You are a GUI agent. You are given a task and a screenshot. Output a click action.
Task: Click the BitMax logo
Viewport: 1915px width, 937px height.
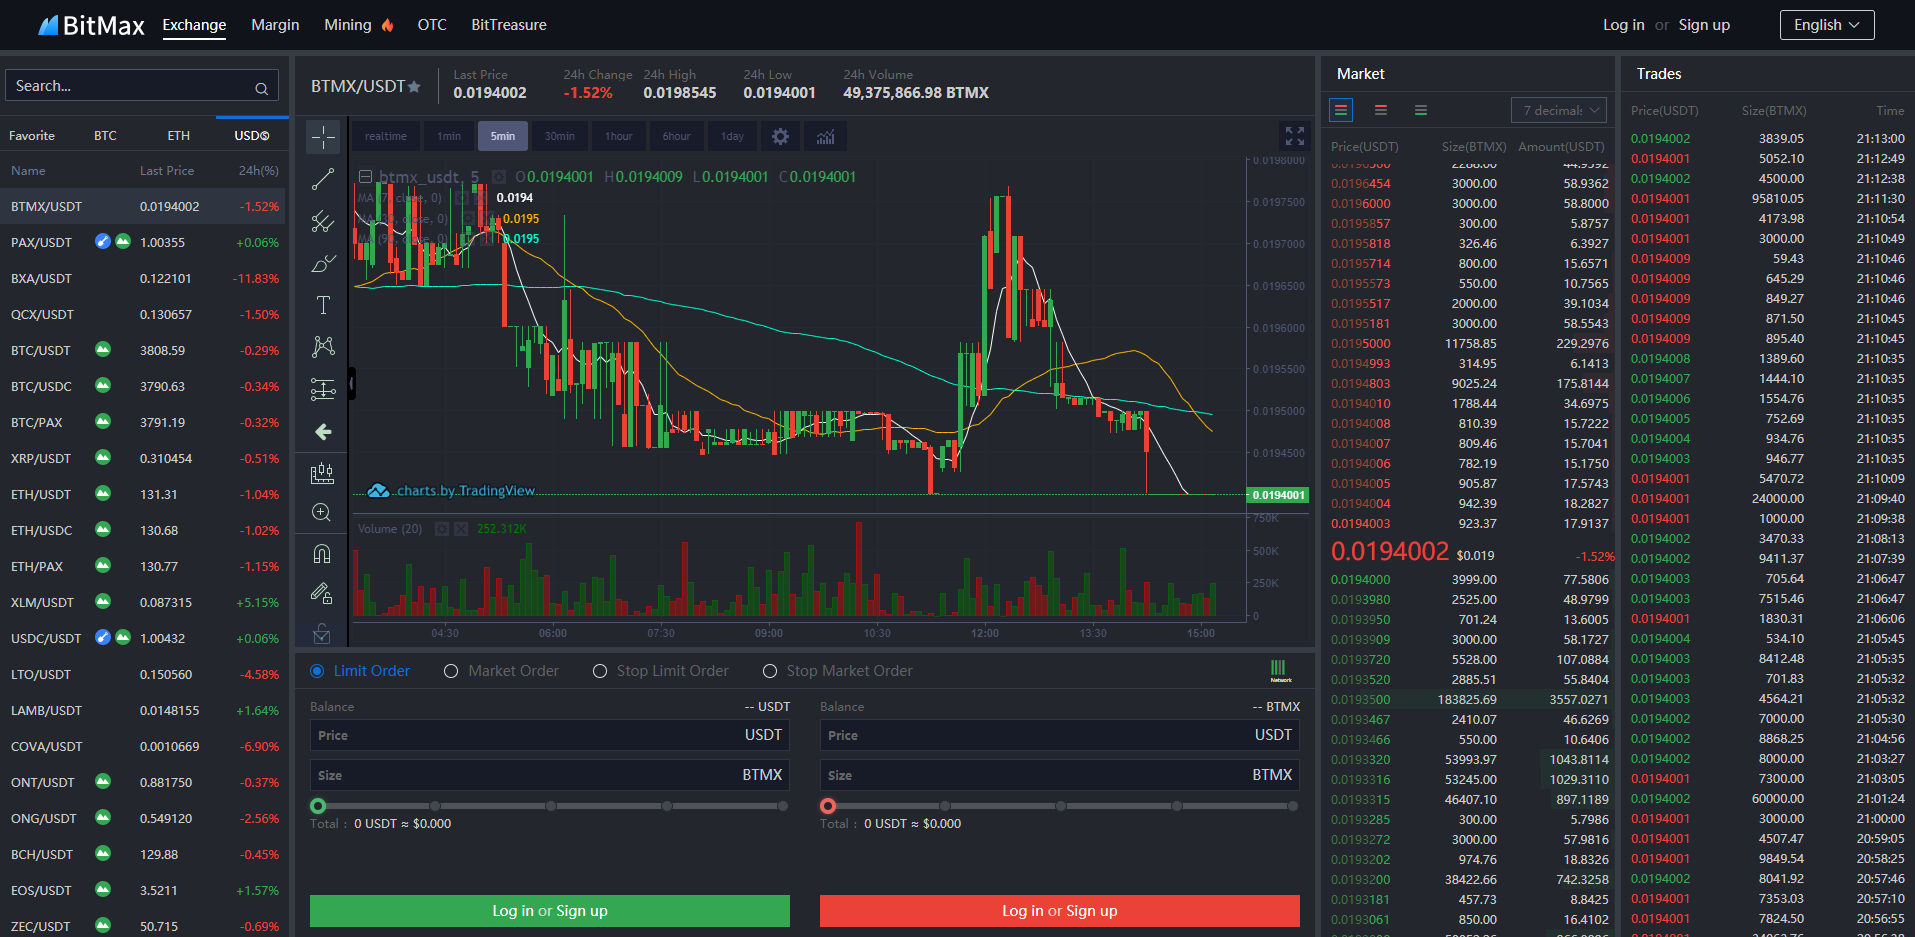(x=91, y=25)
